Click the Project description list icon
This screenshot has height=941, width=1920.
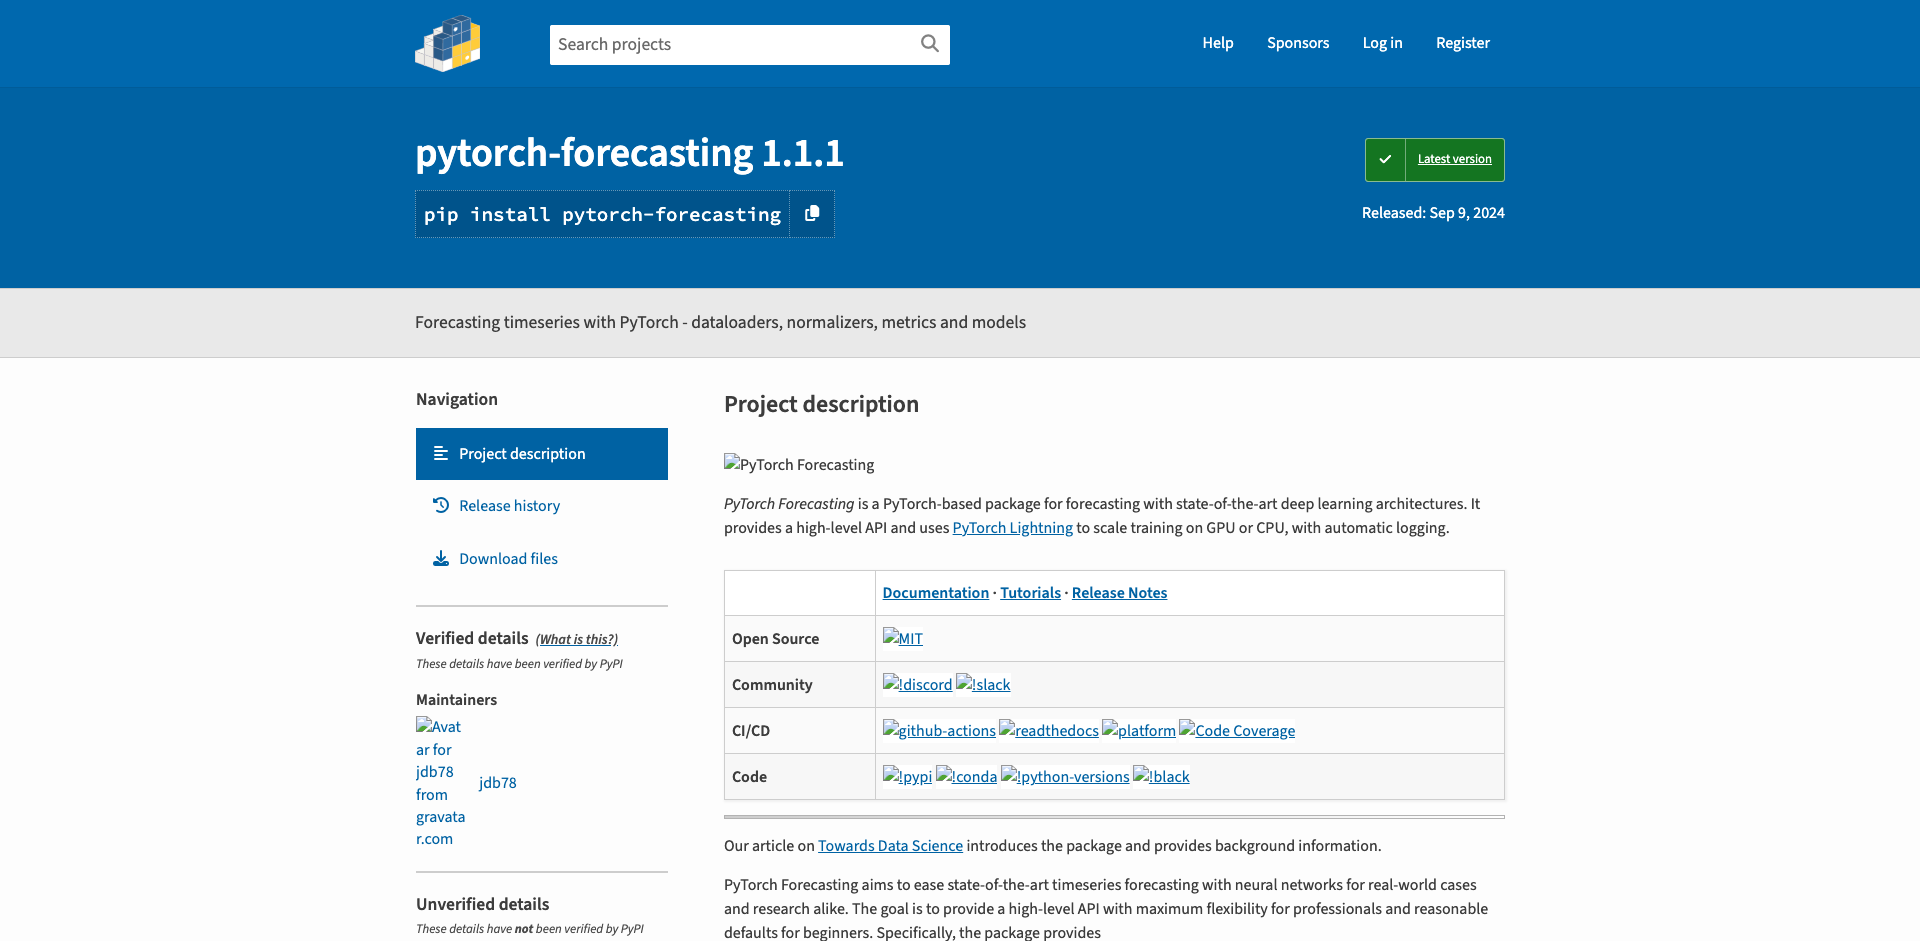(x=440, y=453)
